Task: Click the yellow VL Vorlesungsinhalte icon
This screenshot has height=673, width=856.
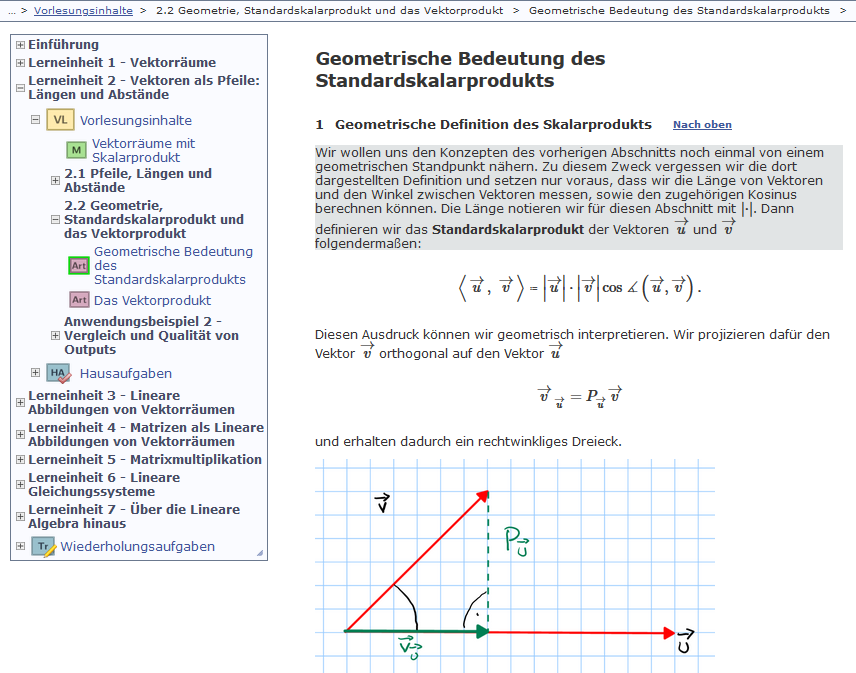Action: click(60, 120)
